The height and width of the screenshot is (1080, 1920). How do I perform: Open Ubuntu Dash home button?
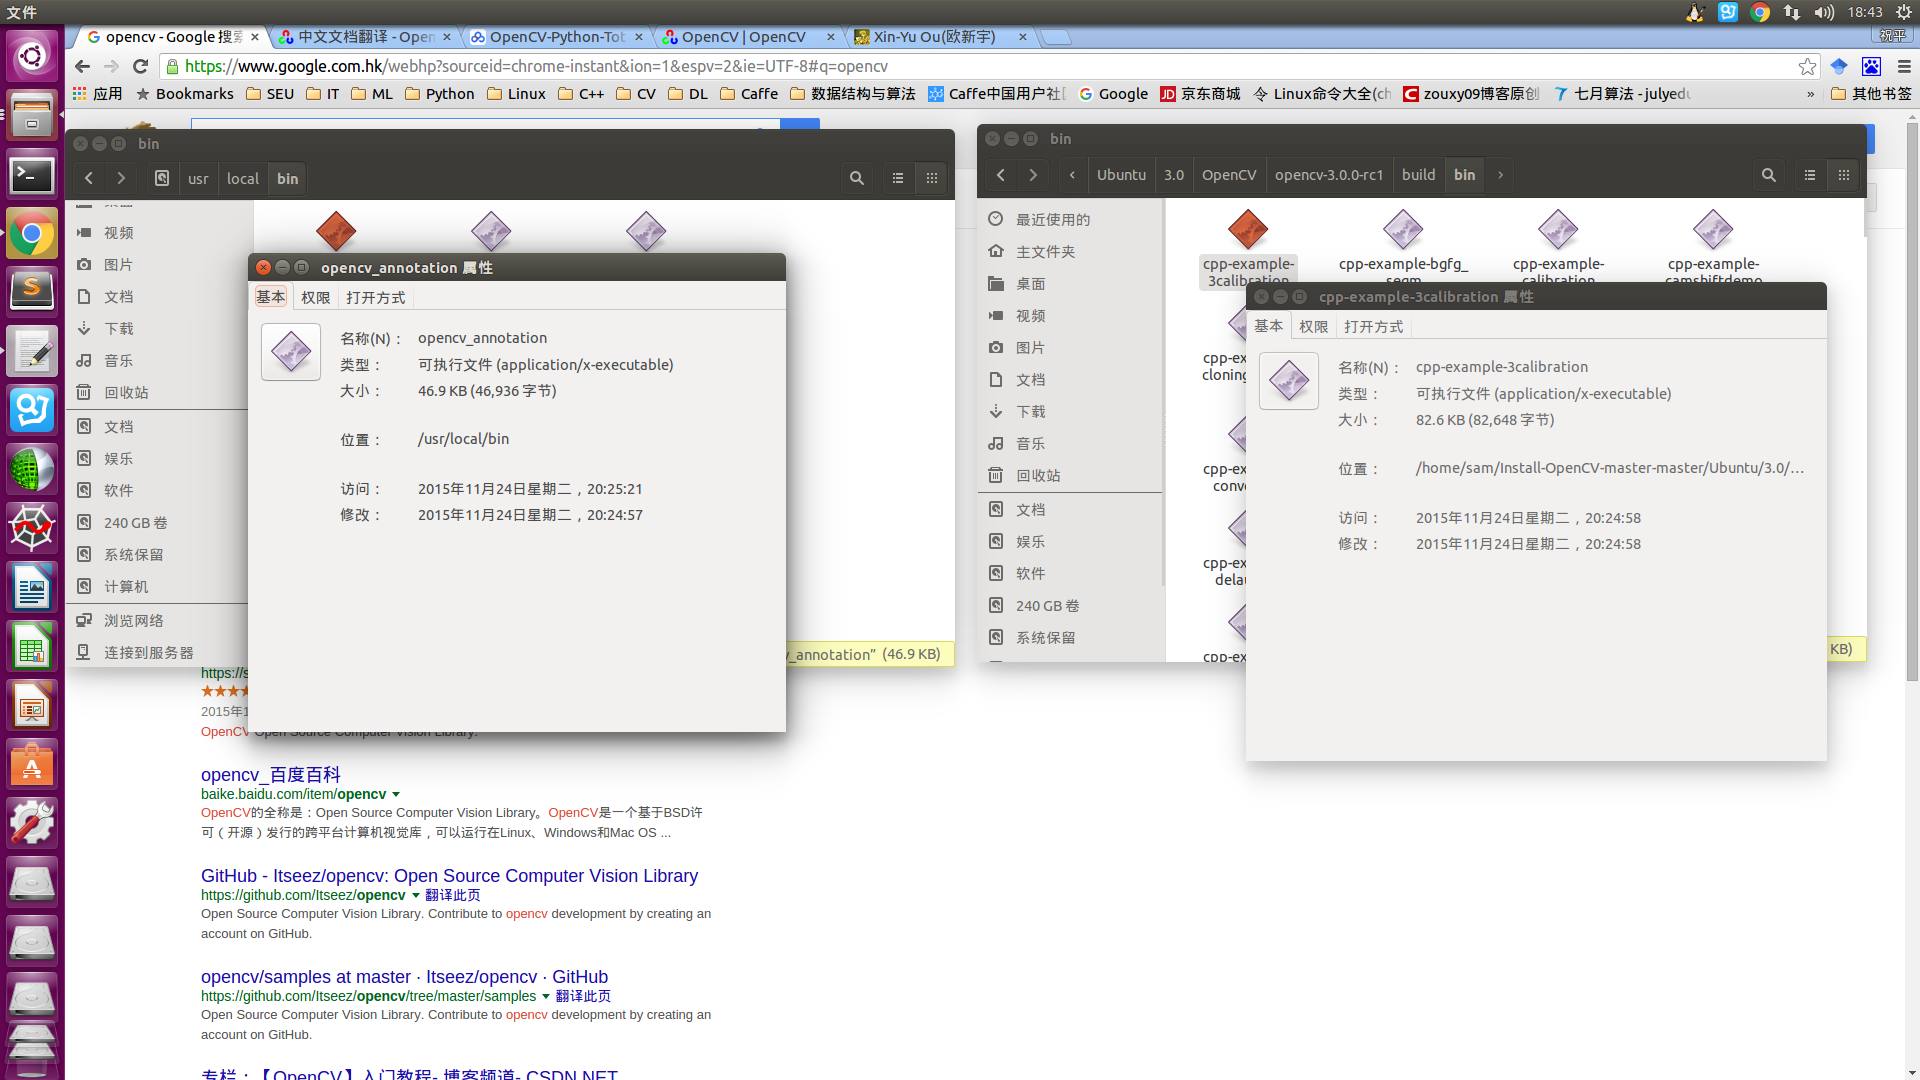[32, 56]
